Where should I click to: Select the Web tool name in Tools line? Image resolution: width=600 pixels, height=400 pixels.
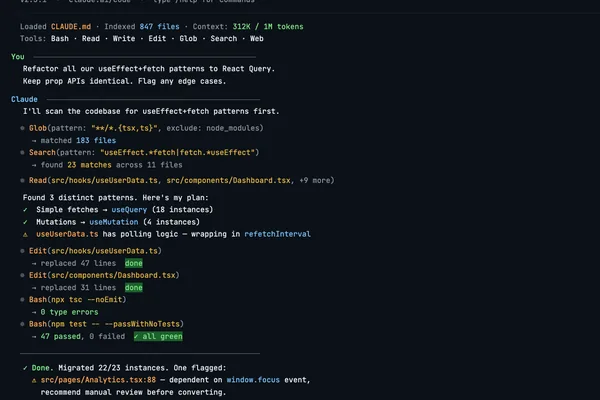click(x=257, y=39)
